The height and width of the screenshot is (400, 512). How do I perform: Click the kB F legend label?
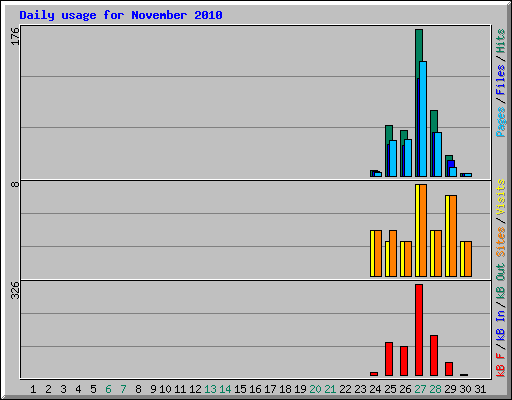tap(500, 364)
